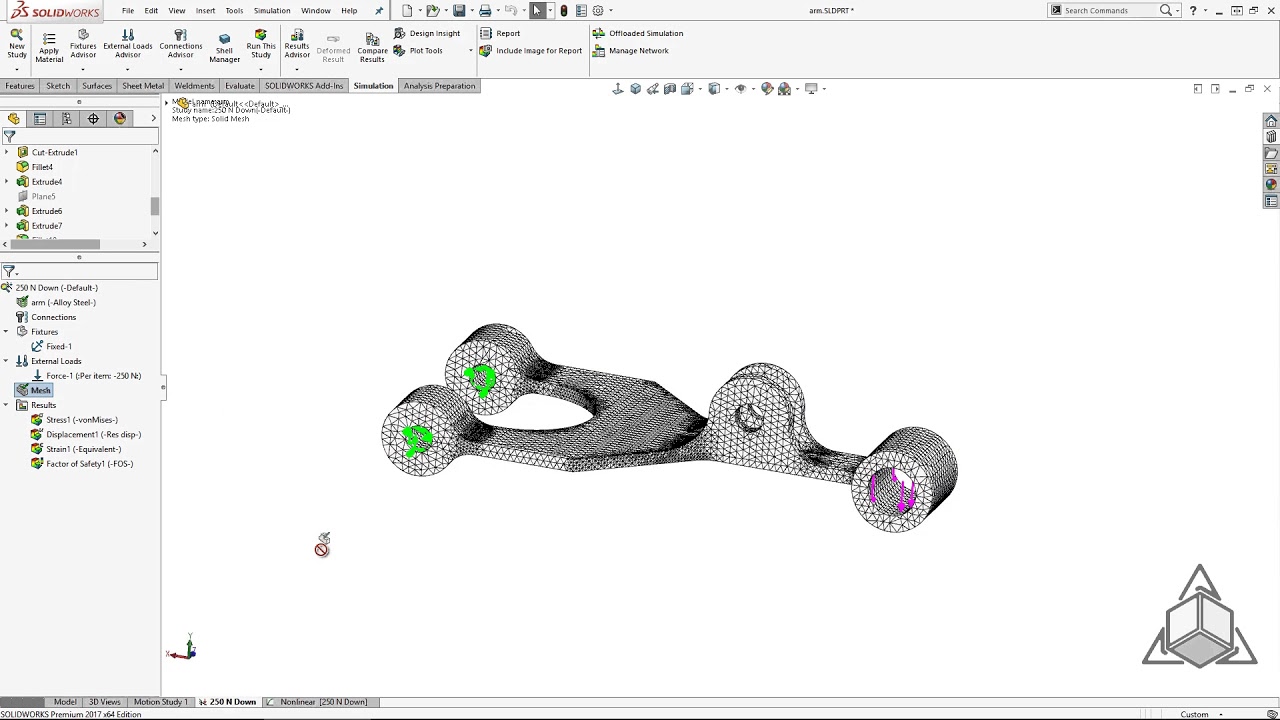Screen dimensions: 1280x720
Task: Collapse the Fixtures folder
Action: click(7, 332)
